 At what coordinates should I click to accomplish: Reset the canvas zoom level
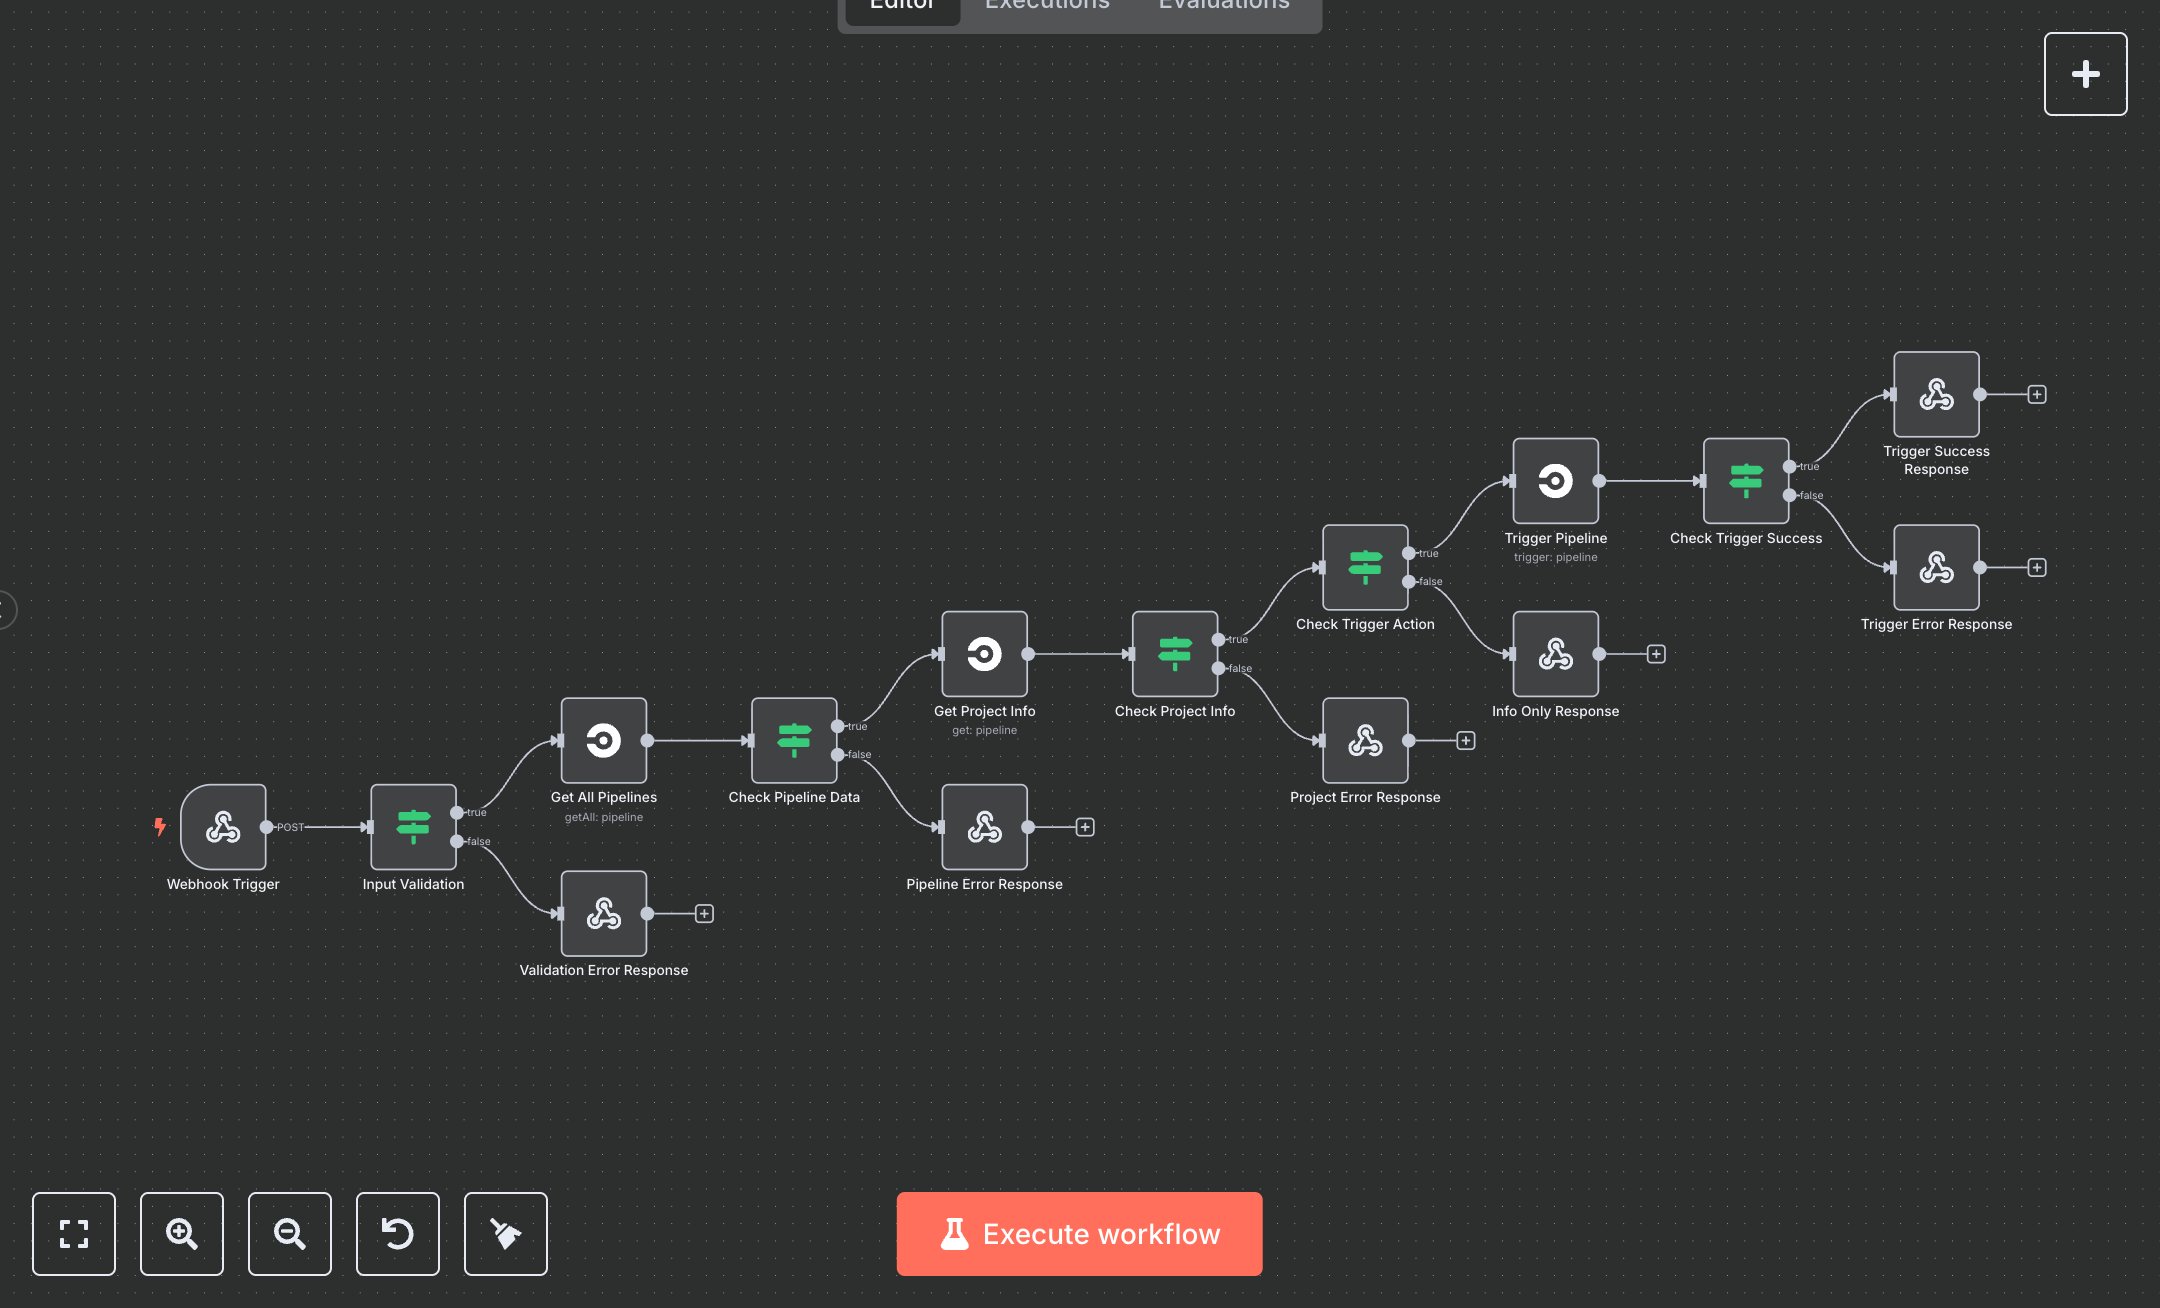tap(397, 1234)
